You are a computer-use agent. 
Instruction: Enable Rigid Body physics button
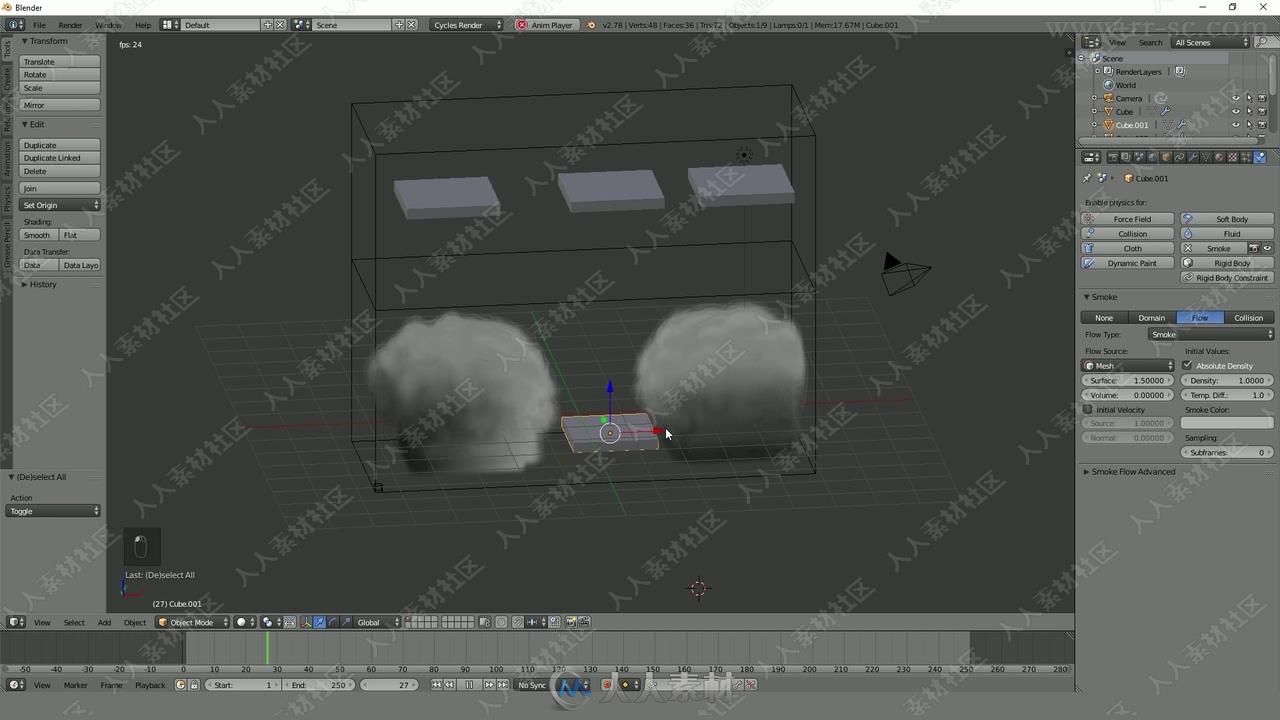coord(1227,263)
